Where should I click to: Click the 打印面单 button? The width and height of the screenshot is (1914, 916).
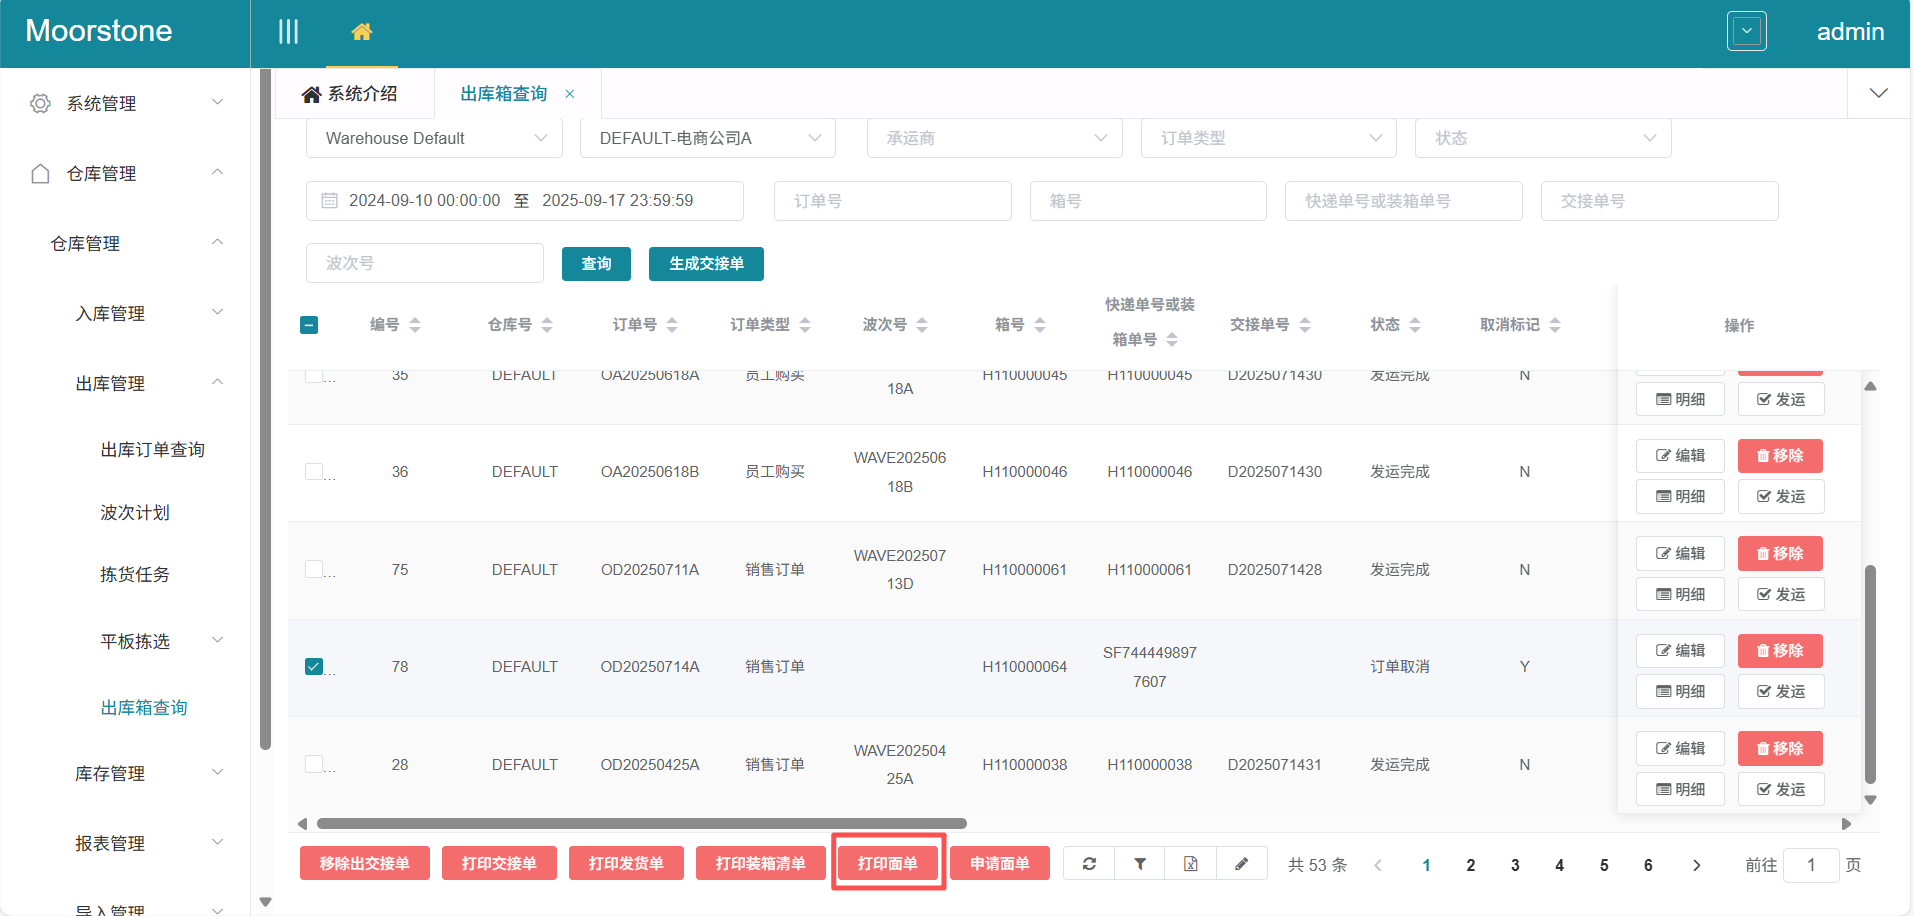[x=887, y=863]
